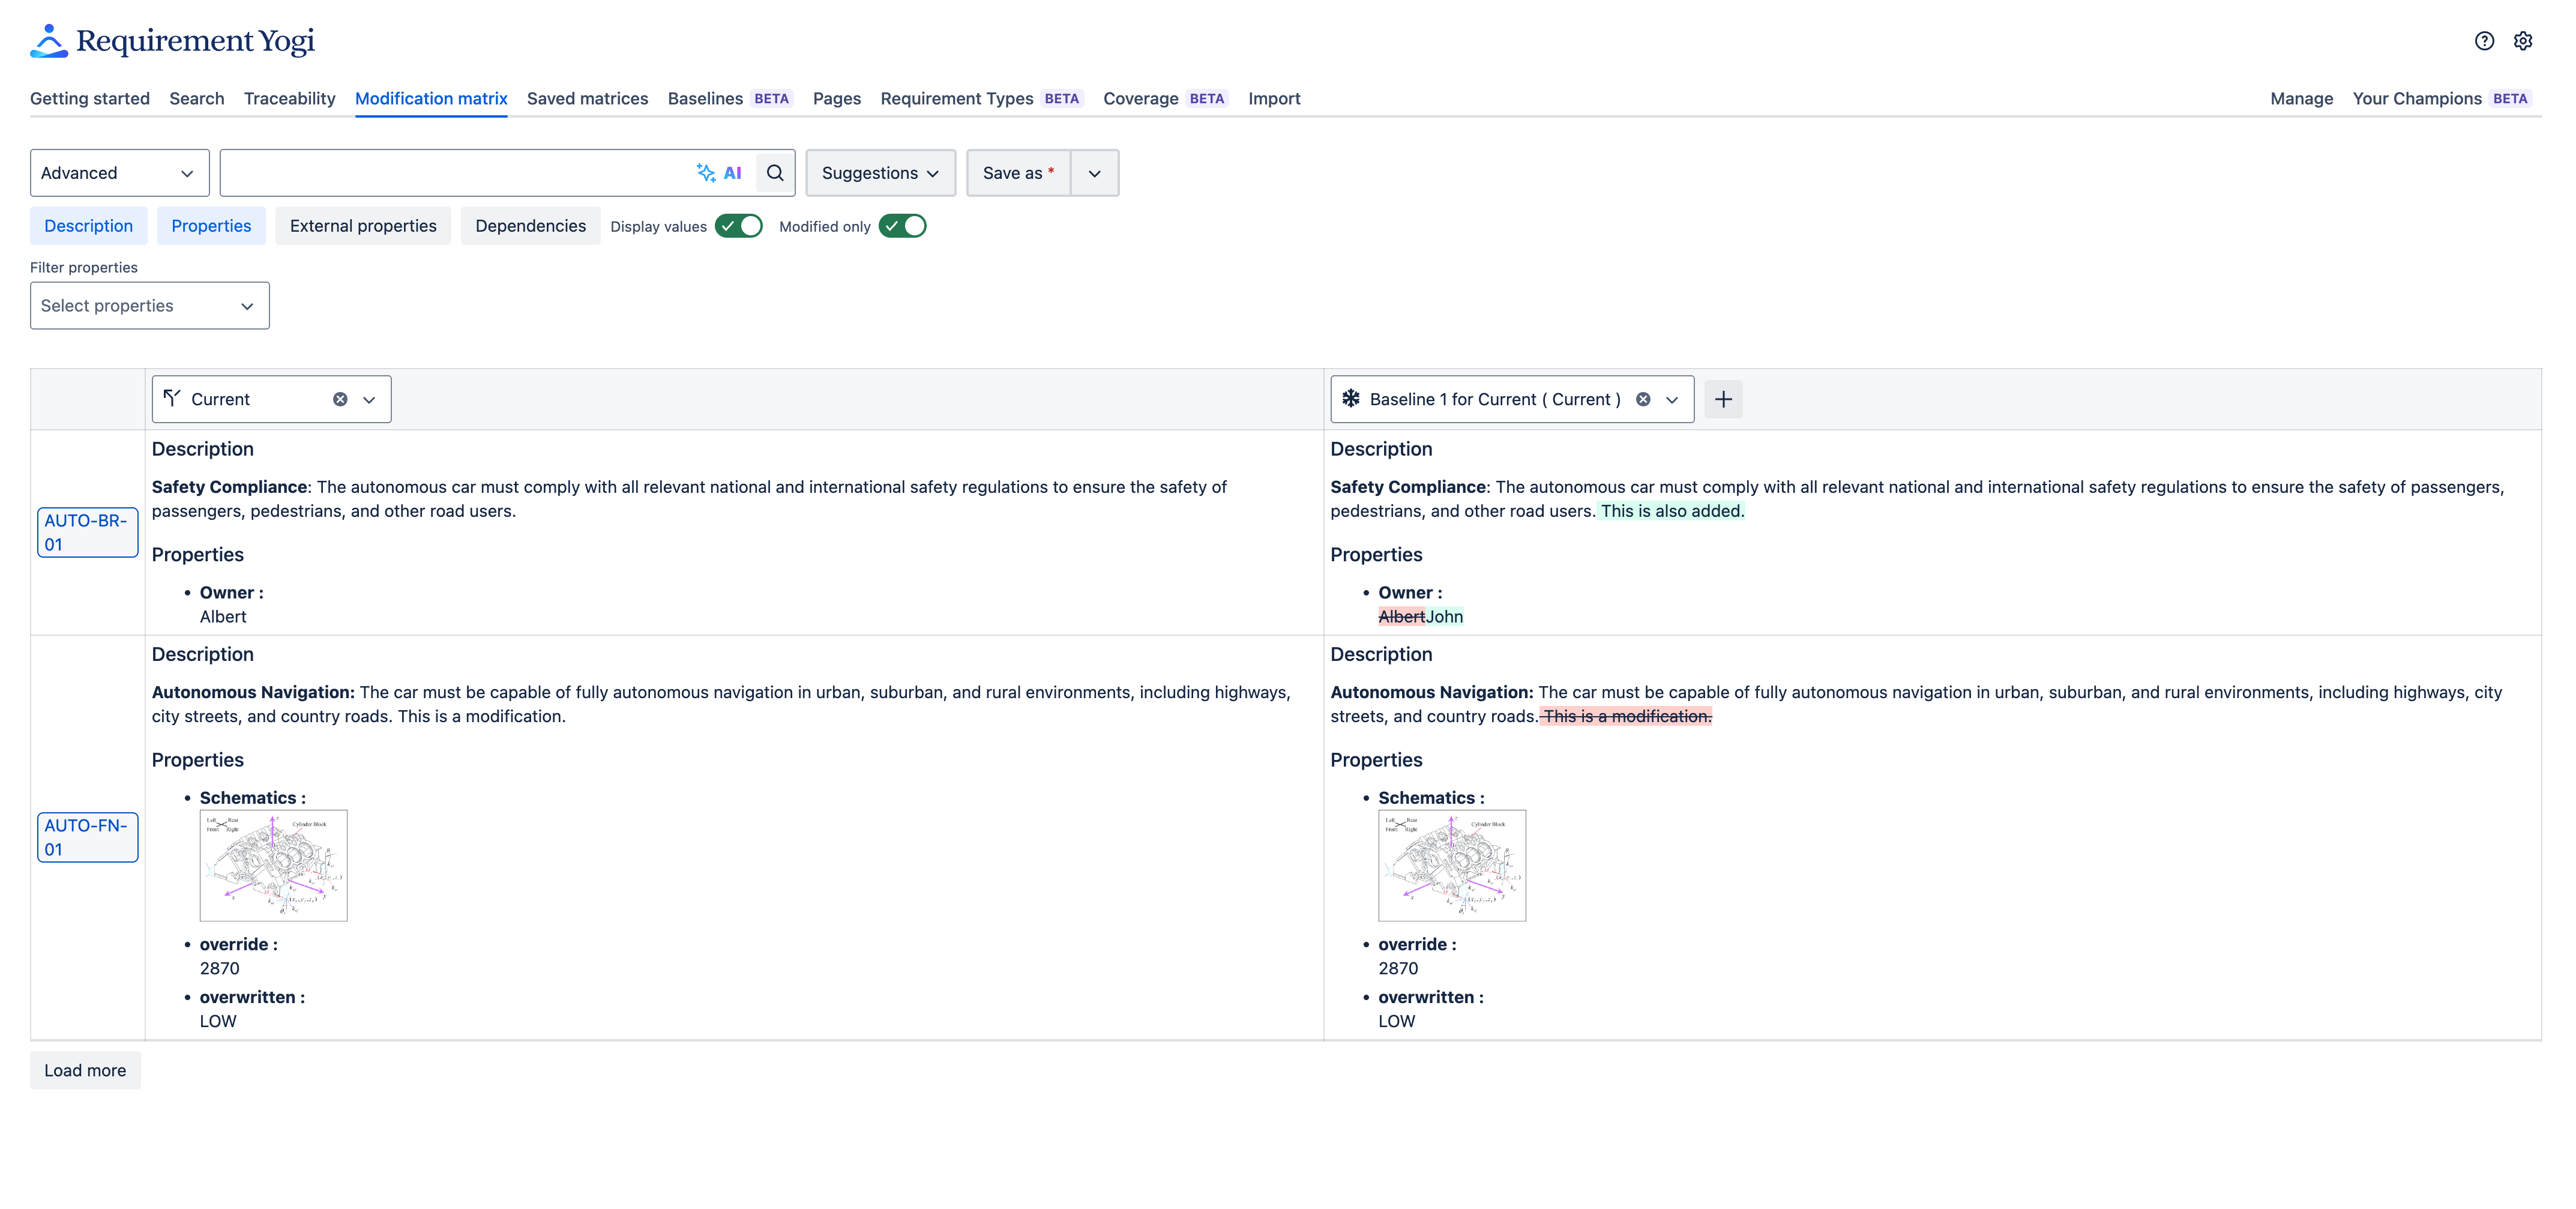Open requirement AUTO-BR-01
This screenshot has width=2576, height=1209.
(x=87, y=532)
